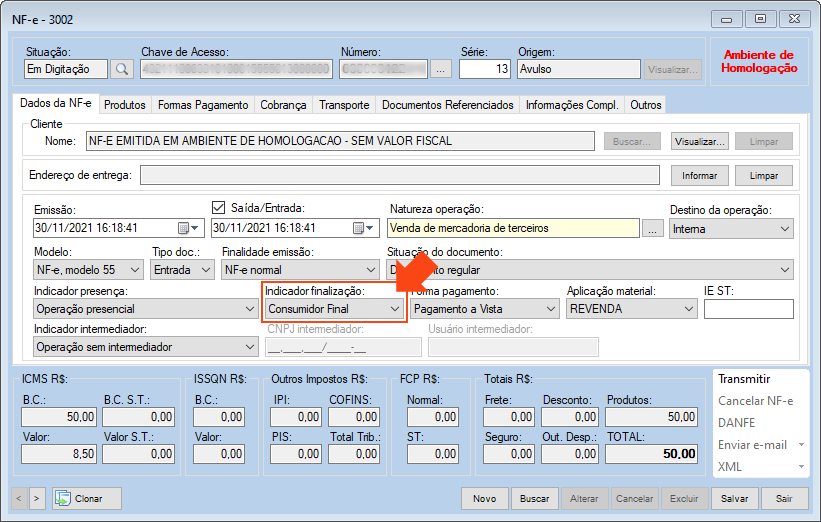Click the Salvar button
821x522 pixels.
(734, 498)
